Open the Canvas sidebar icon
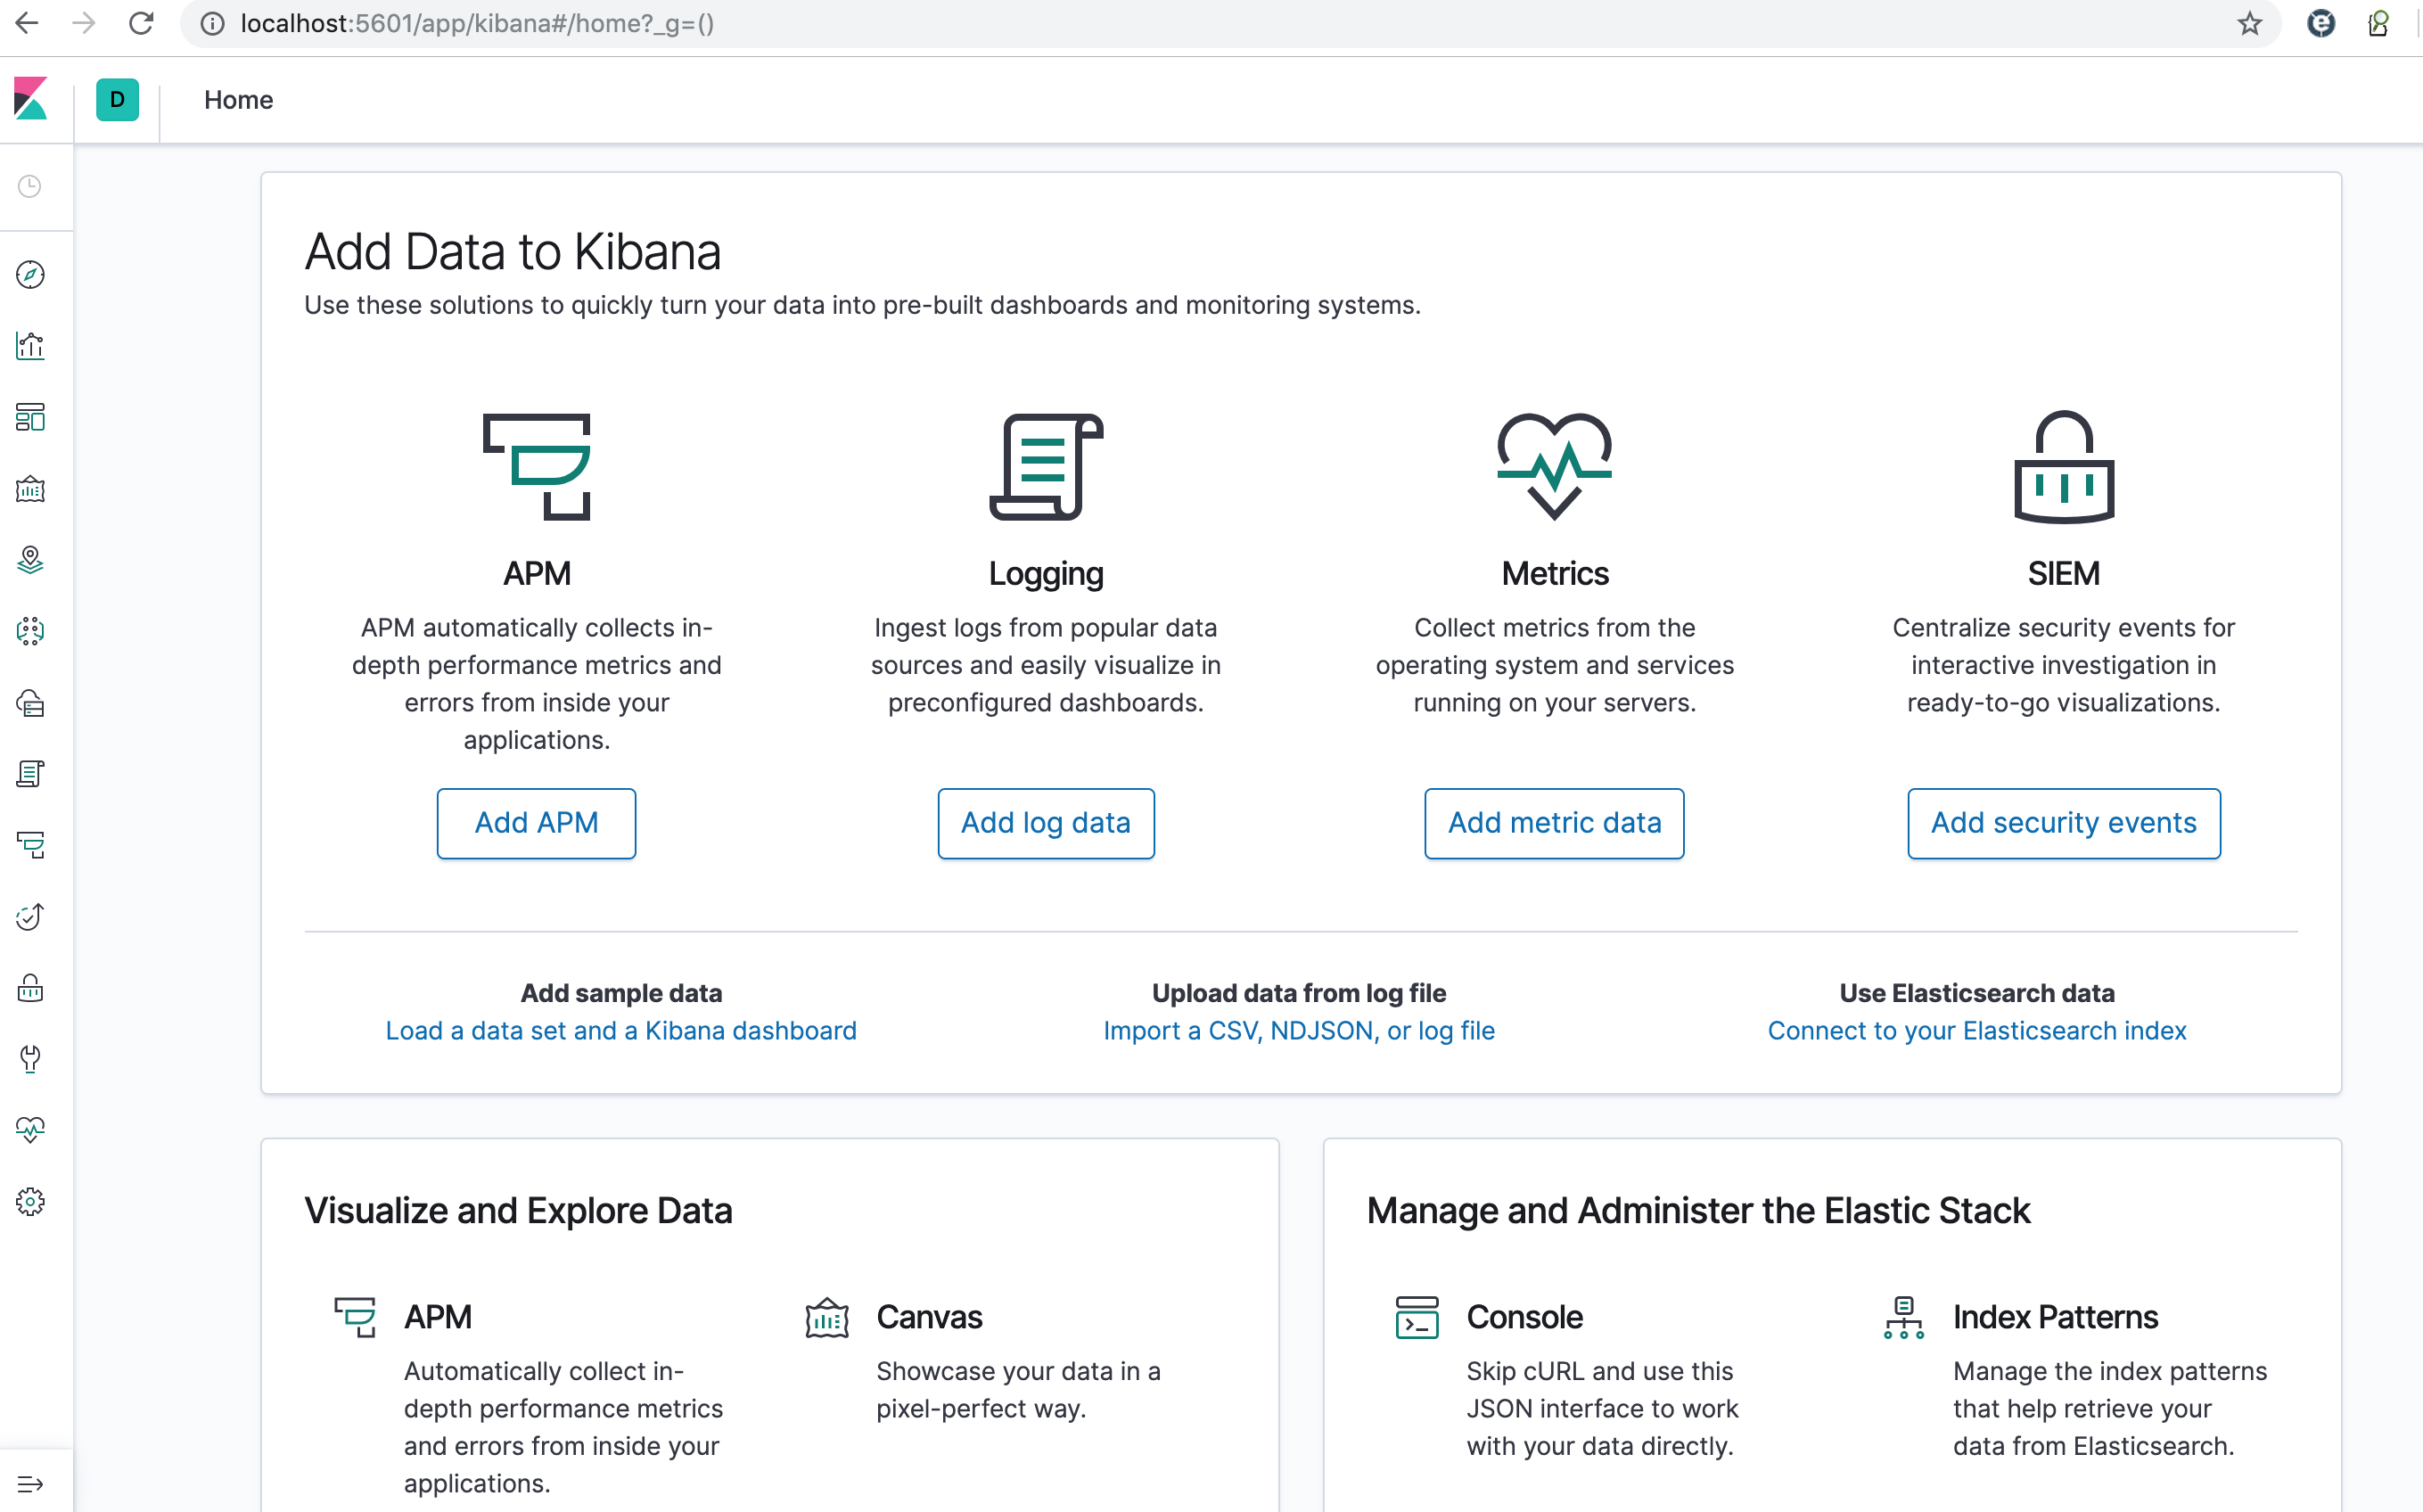 pyautogui.click(x=30, y=490)
